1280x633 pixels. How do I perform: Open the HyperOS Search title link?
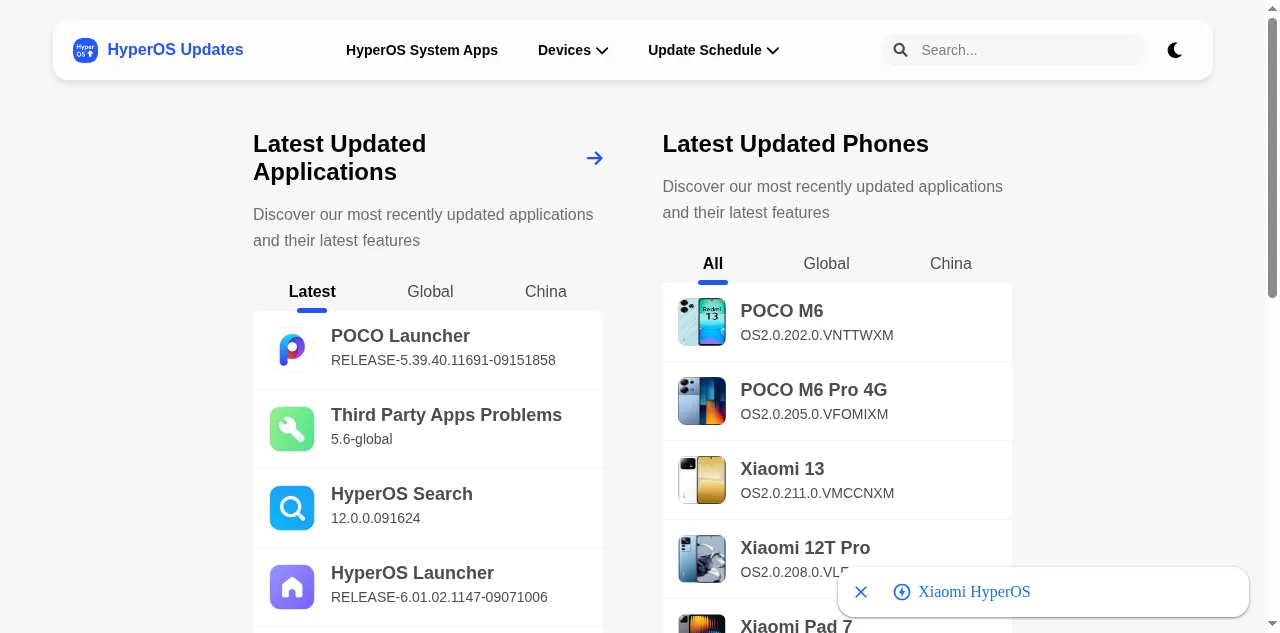click(402, 494)
